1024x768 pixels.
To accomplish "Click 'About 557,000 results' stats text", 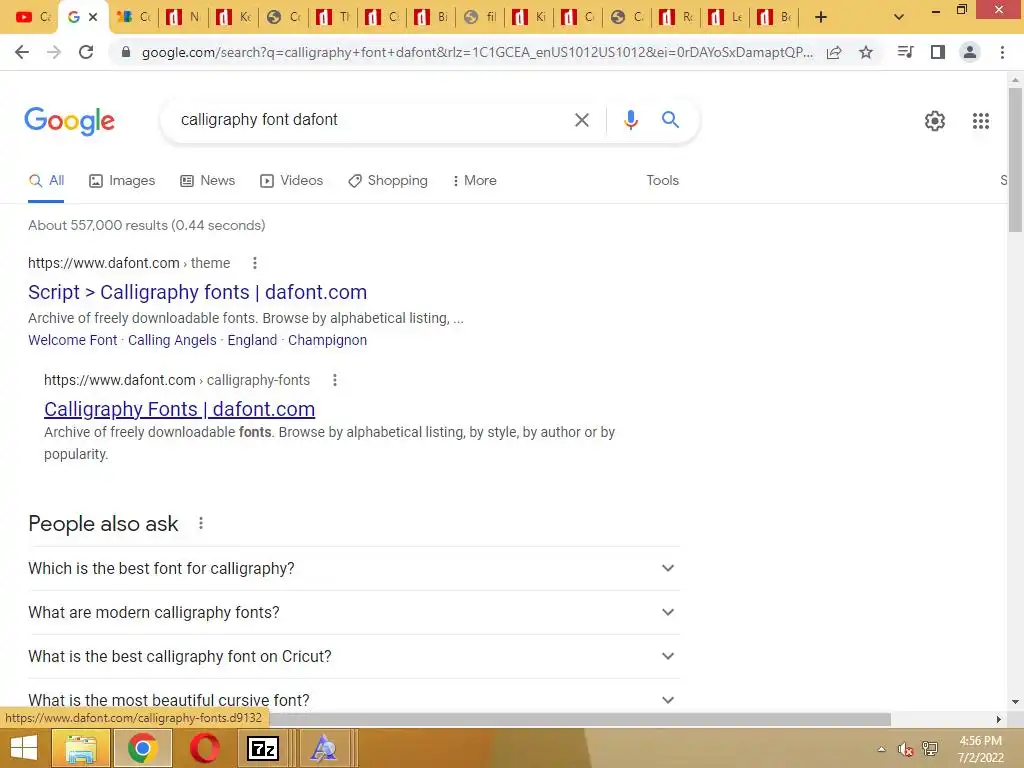I will click(146, 225).
